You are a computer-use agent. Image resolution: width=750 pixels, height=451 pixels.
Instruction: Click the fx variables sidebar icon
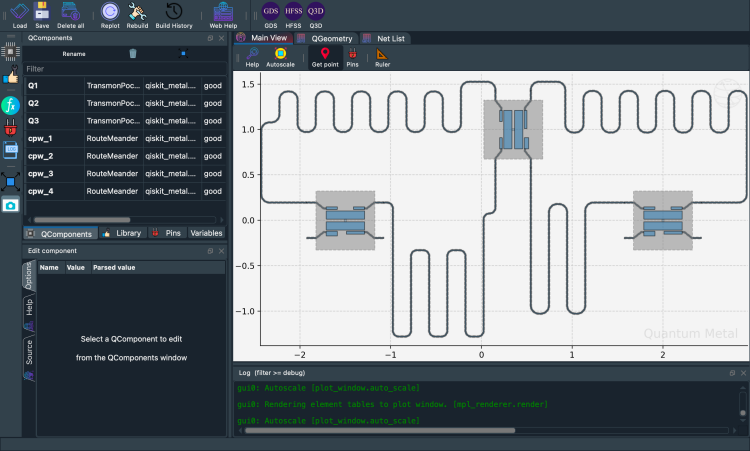[x=11, y=105]
